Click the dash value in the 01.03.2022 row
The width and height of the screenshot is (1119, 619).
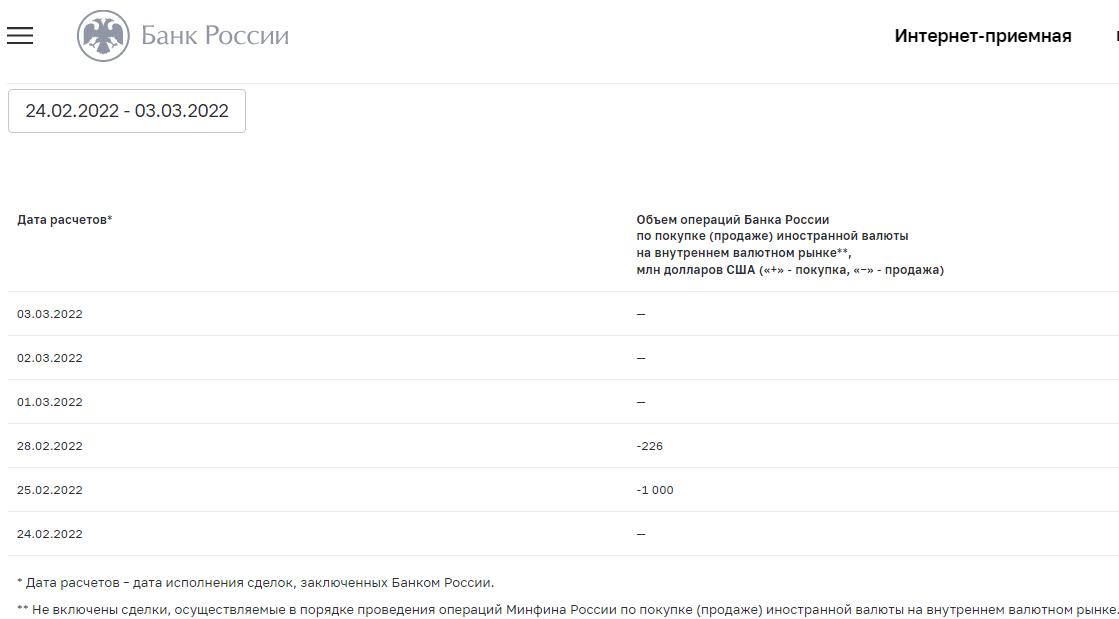(641, 402)
